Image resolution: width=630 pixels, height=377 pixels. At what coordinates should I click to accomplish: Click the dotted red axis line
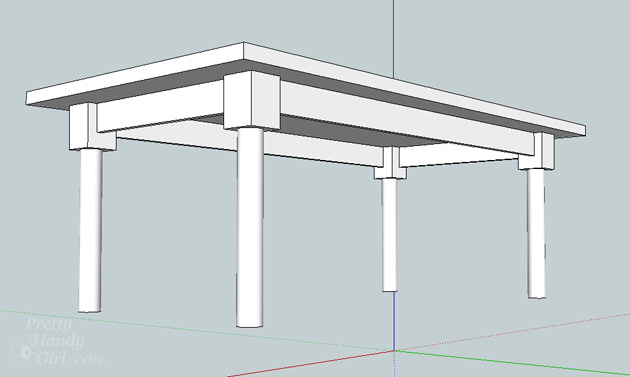pos(512,332)
